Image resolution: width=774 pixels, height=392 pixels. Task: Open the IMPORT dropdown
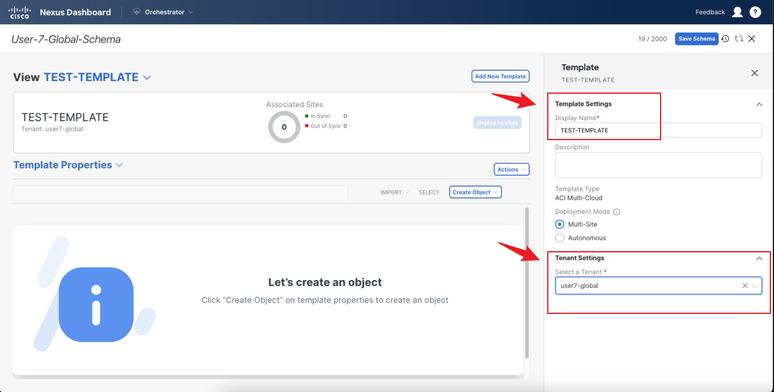(x=394, y=192)
